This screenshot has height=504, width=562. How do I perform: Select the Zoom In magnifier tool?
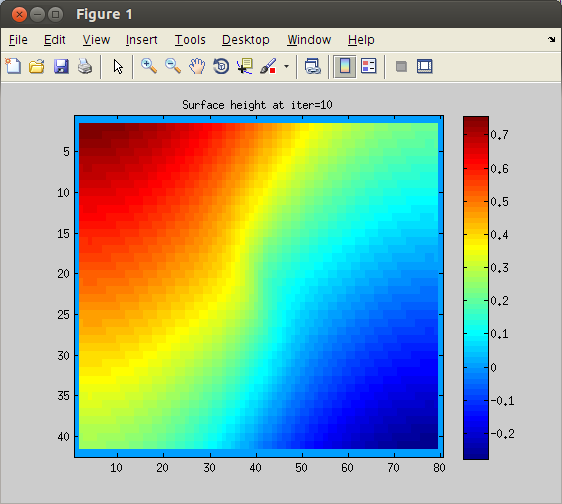point(149,66)
